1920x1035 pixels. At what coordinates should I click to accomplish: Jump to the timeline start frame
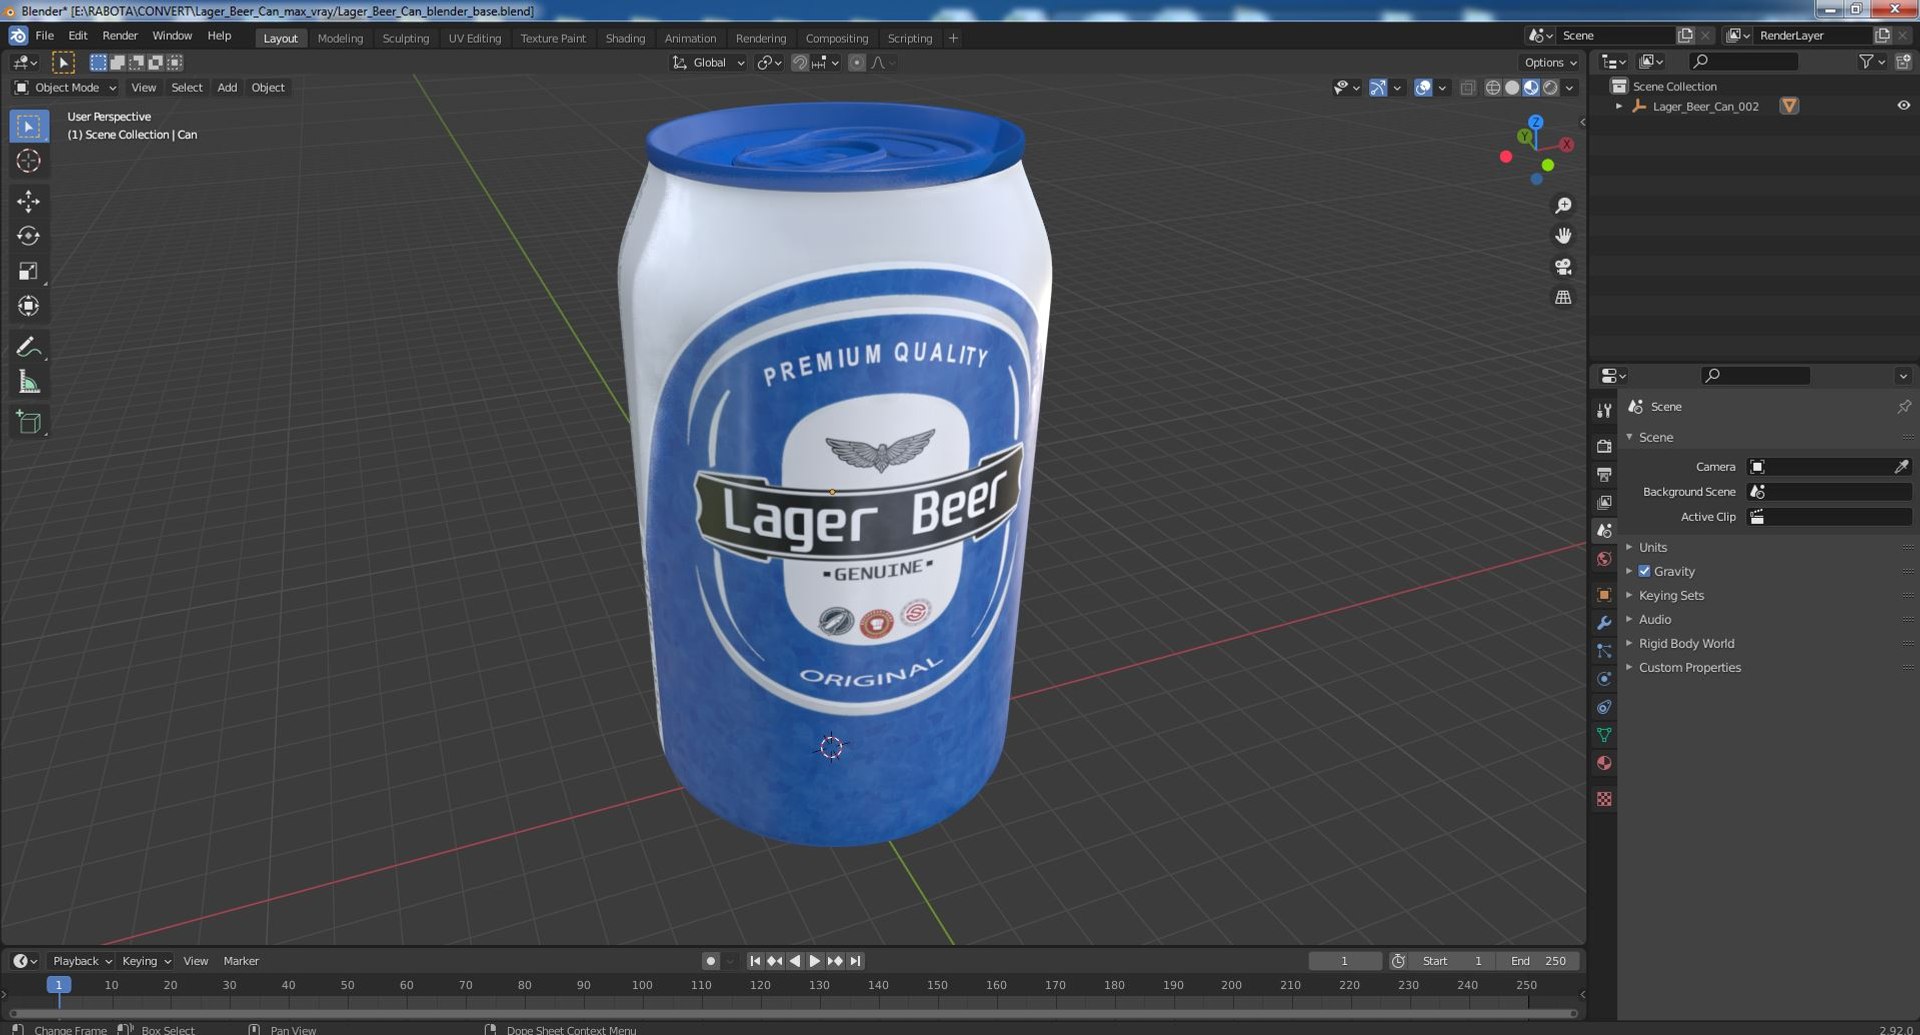755,961
